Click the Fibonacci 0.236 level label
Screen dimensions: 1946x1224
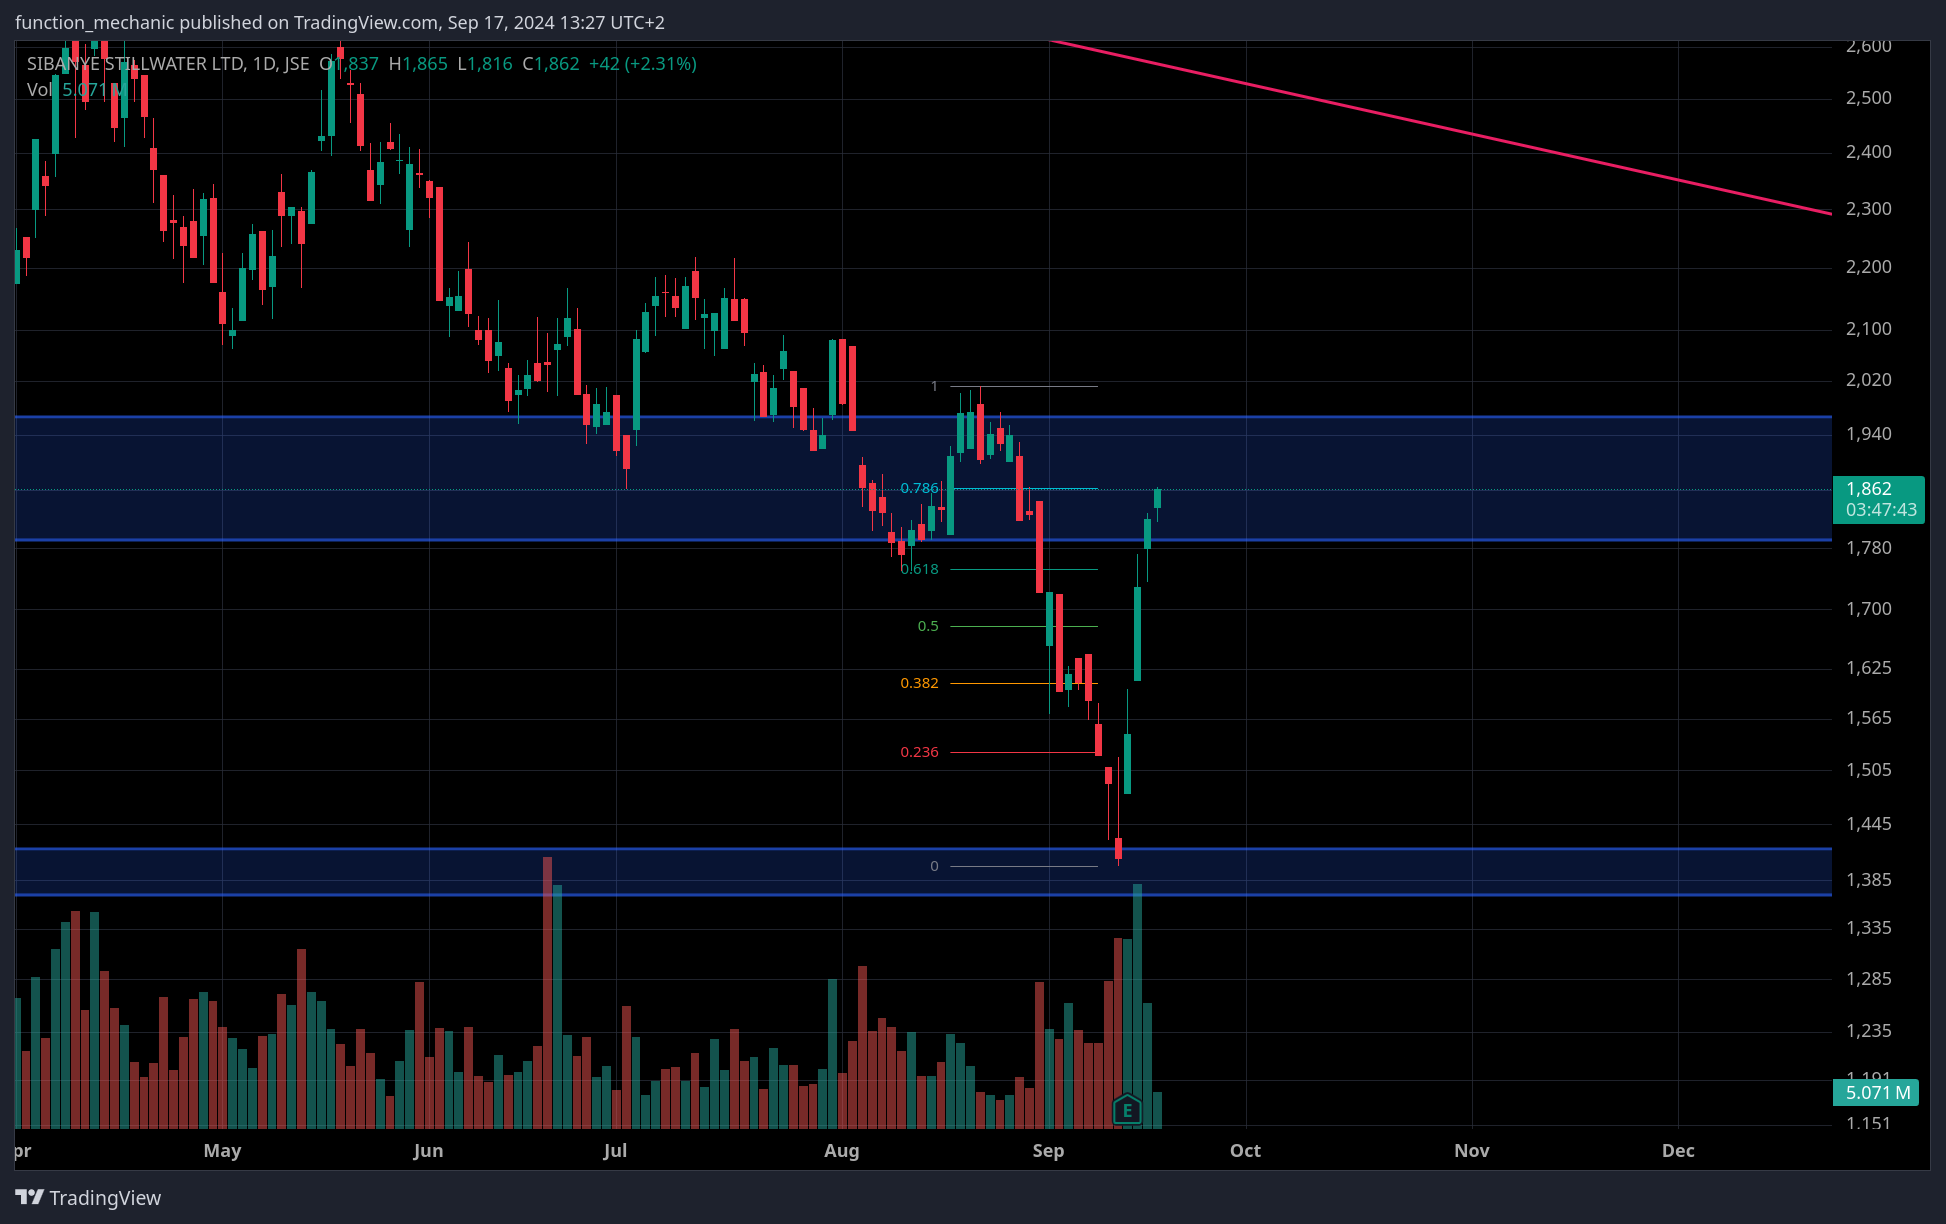[x=919, y=752]
